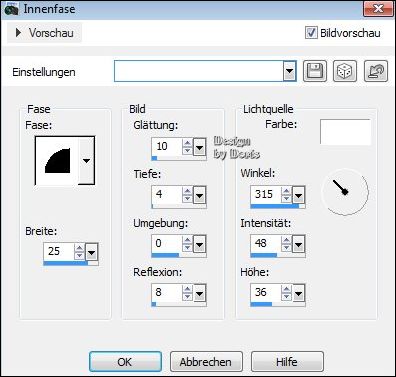The height and width of the screenshot is (377, 396).
Task: Click the Umgebung value field showing 0
Action: click(167, 244)
